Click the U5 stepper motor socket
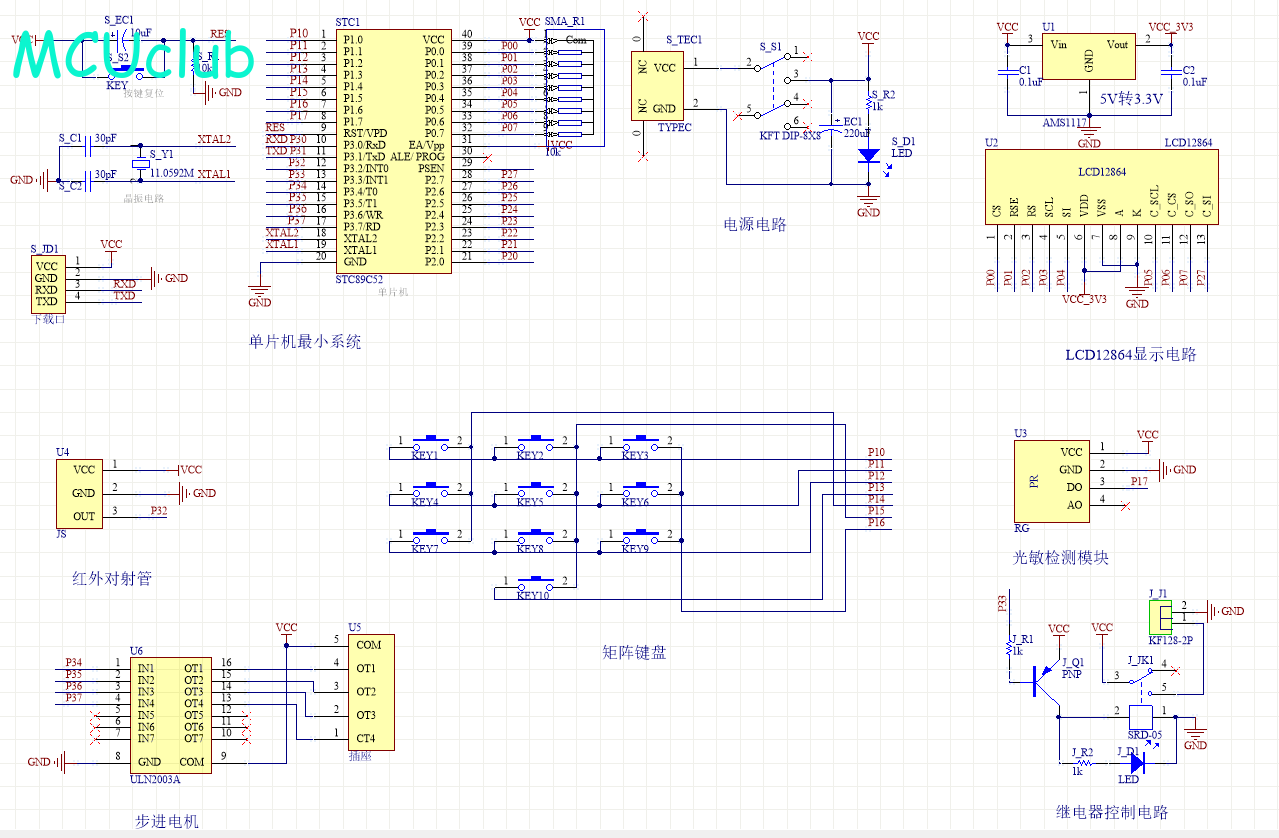The image size is (1279, 838). tap(371, 691)
